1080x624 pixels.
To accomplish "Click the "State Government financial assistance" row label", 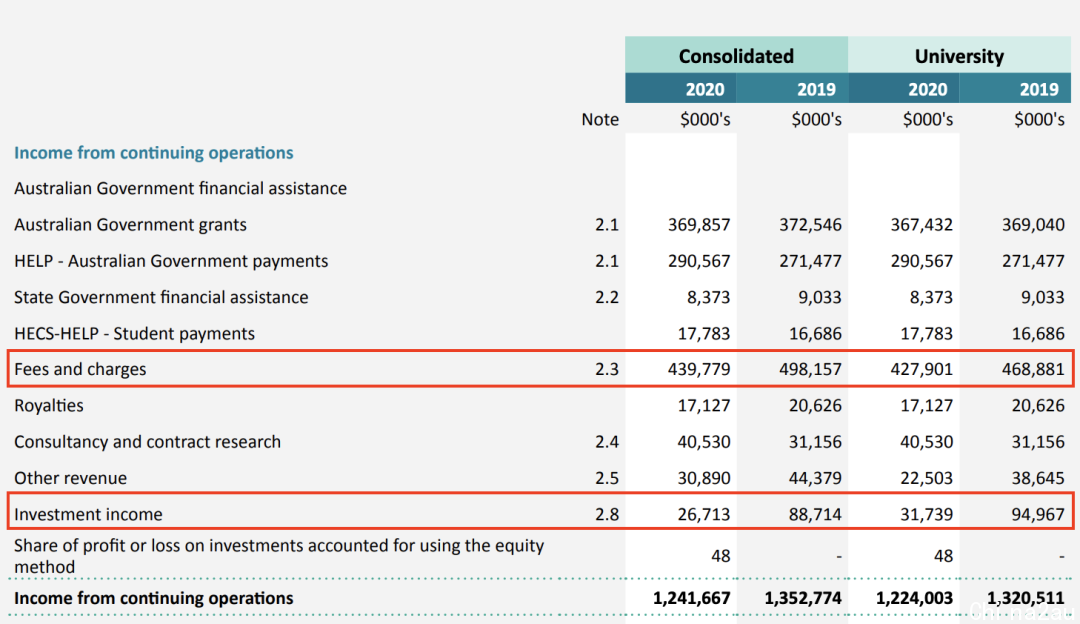I will point(161,297).
